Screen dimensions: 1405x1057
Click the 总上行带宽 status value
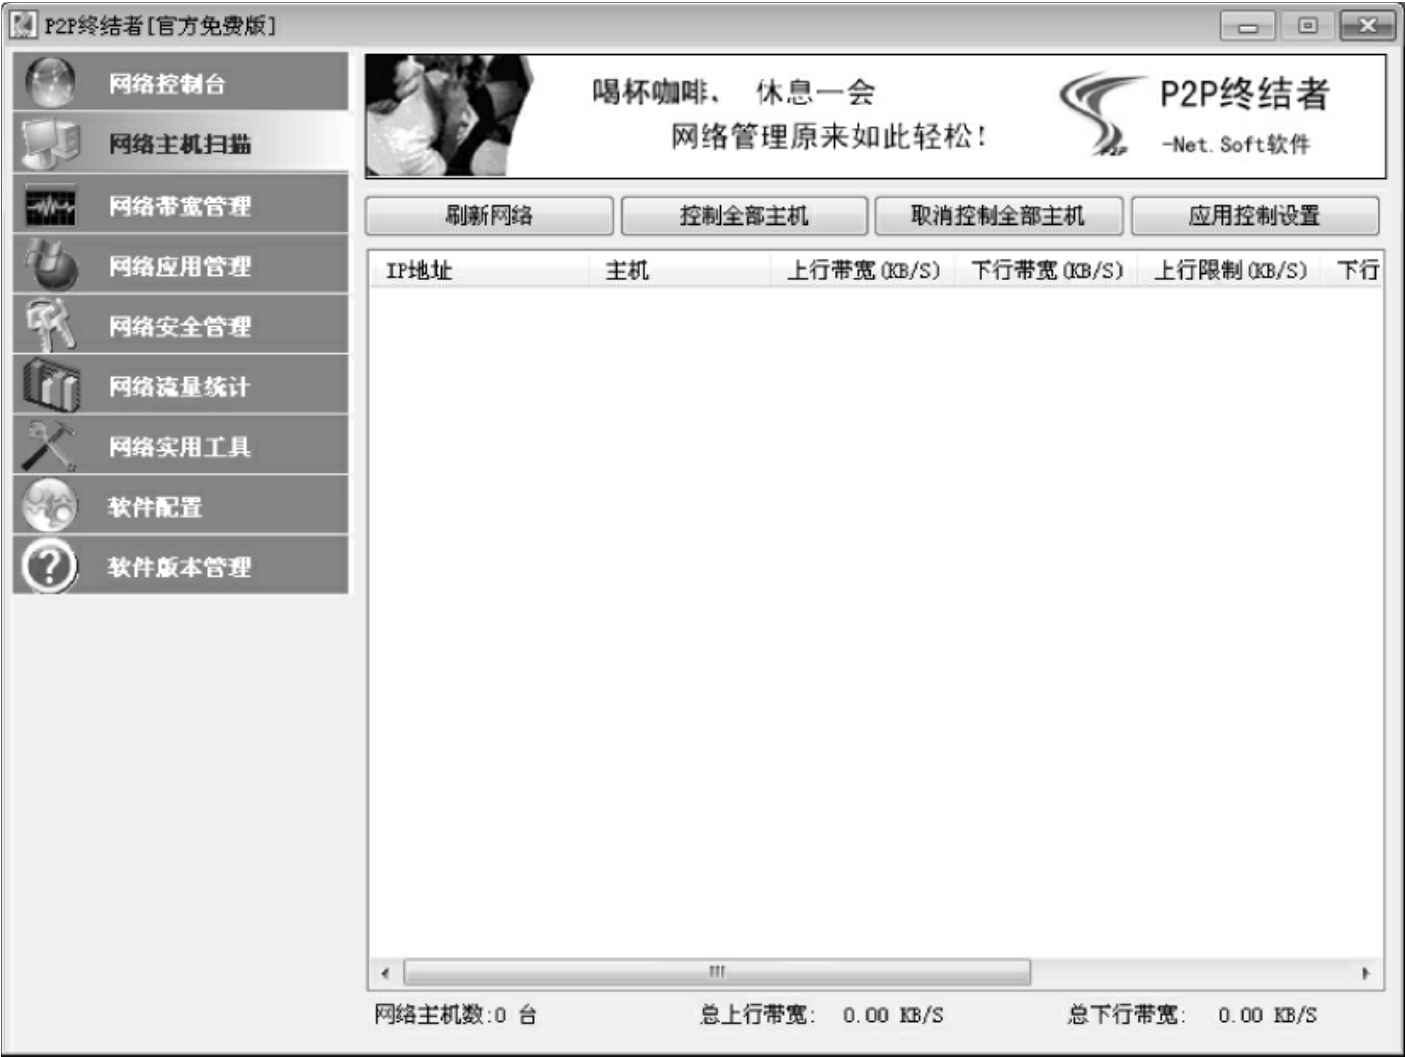click(893, 1015)
